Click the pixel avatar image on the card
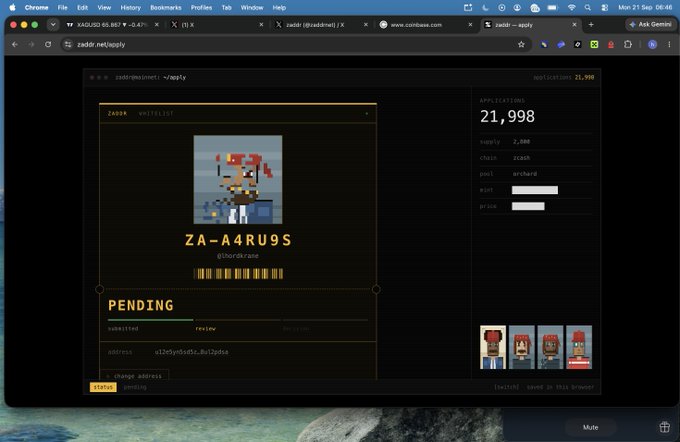Viewport: 680px width, 442px height. (238, 180)
